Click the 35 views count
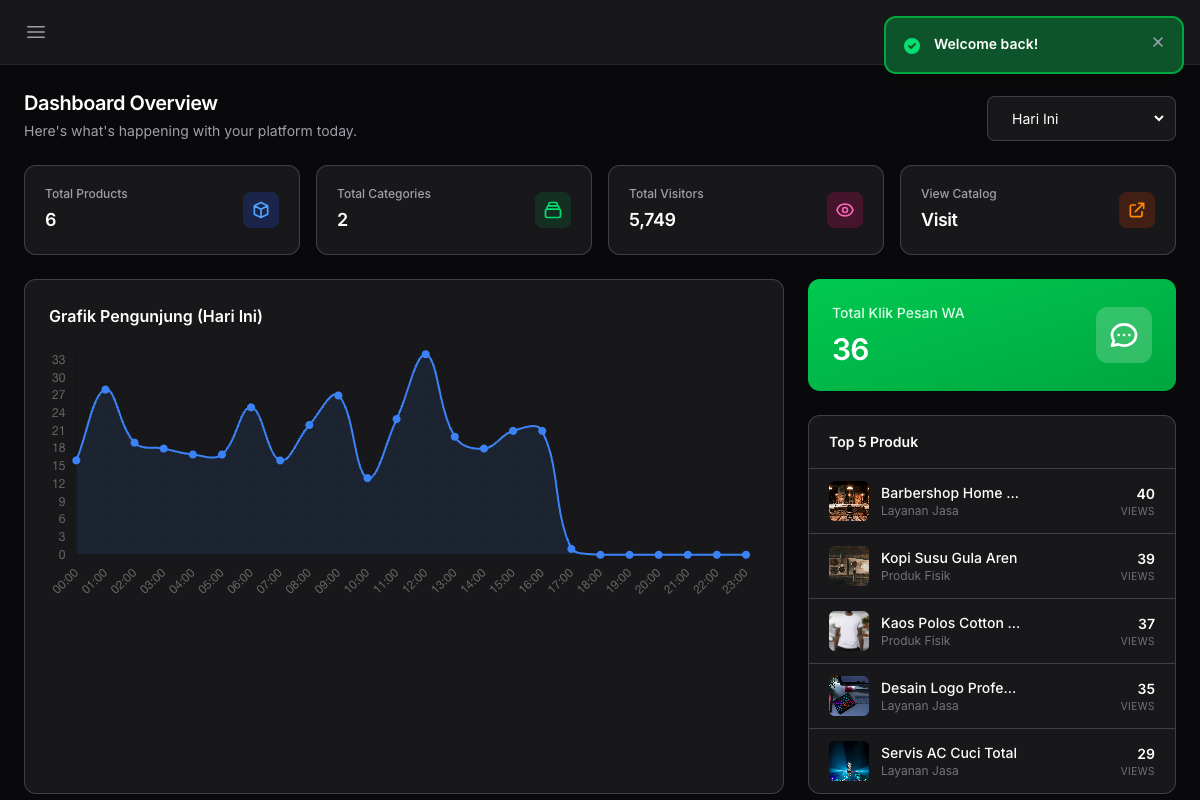This screenshot has width=1200, height=800. tap(1146, 689)
